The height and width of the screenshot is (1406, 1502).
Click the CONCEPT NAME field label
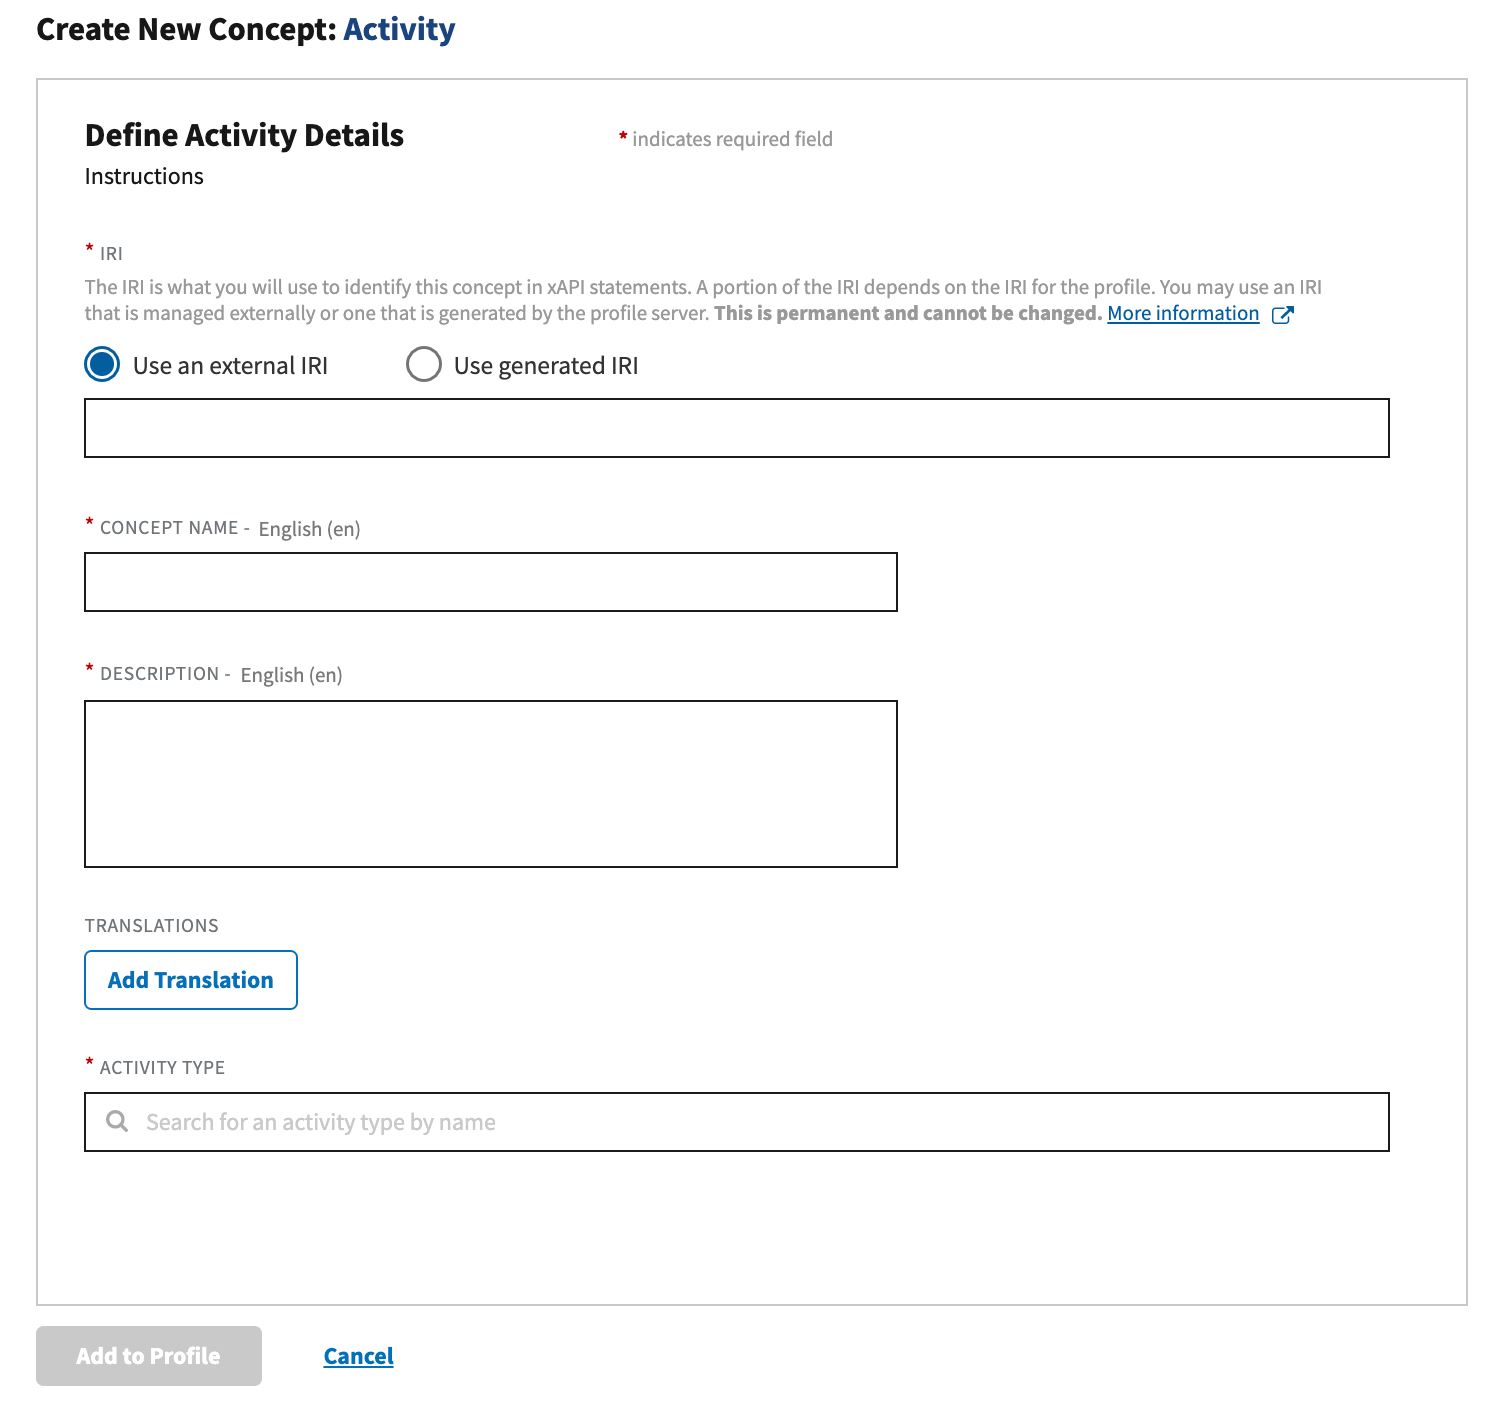pyautogui.click(x=169, y=528)
